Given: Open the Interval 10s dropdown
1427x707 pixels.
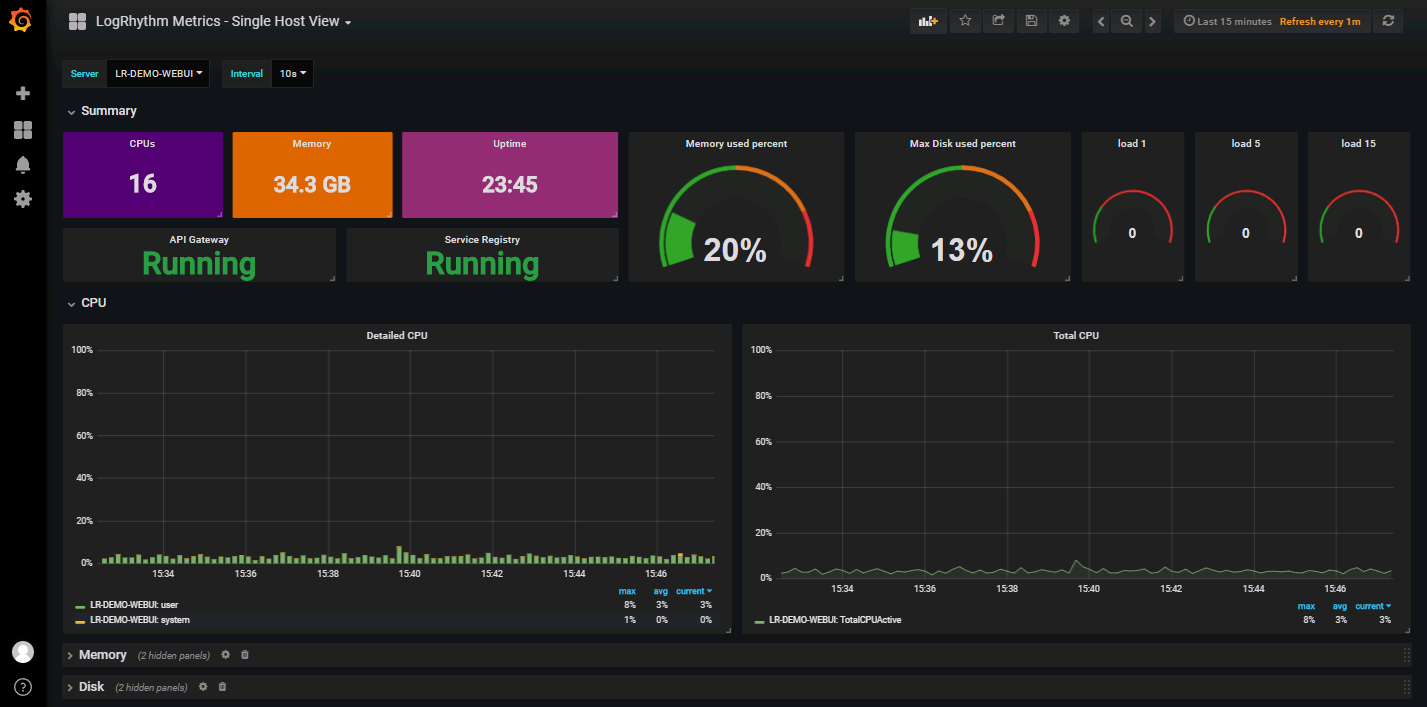Looking at the screenshot, I should click(x=291, y=73).
